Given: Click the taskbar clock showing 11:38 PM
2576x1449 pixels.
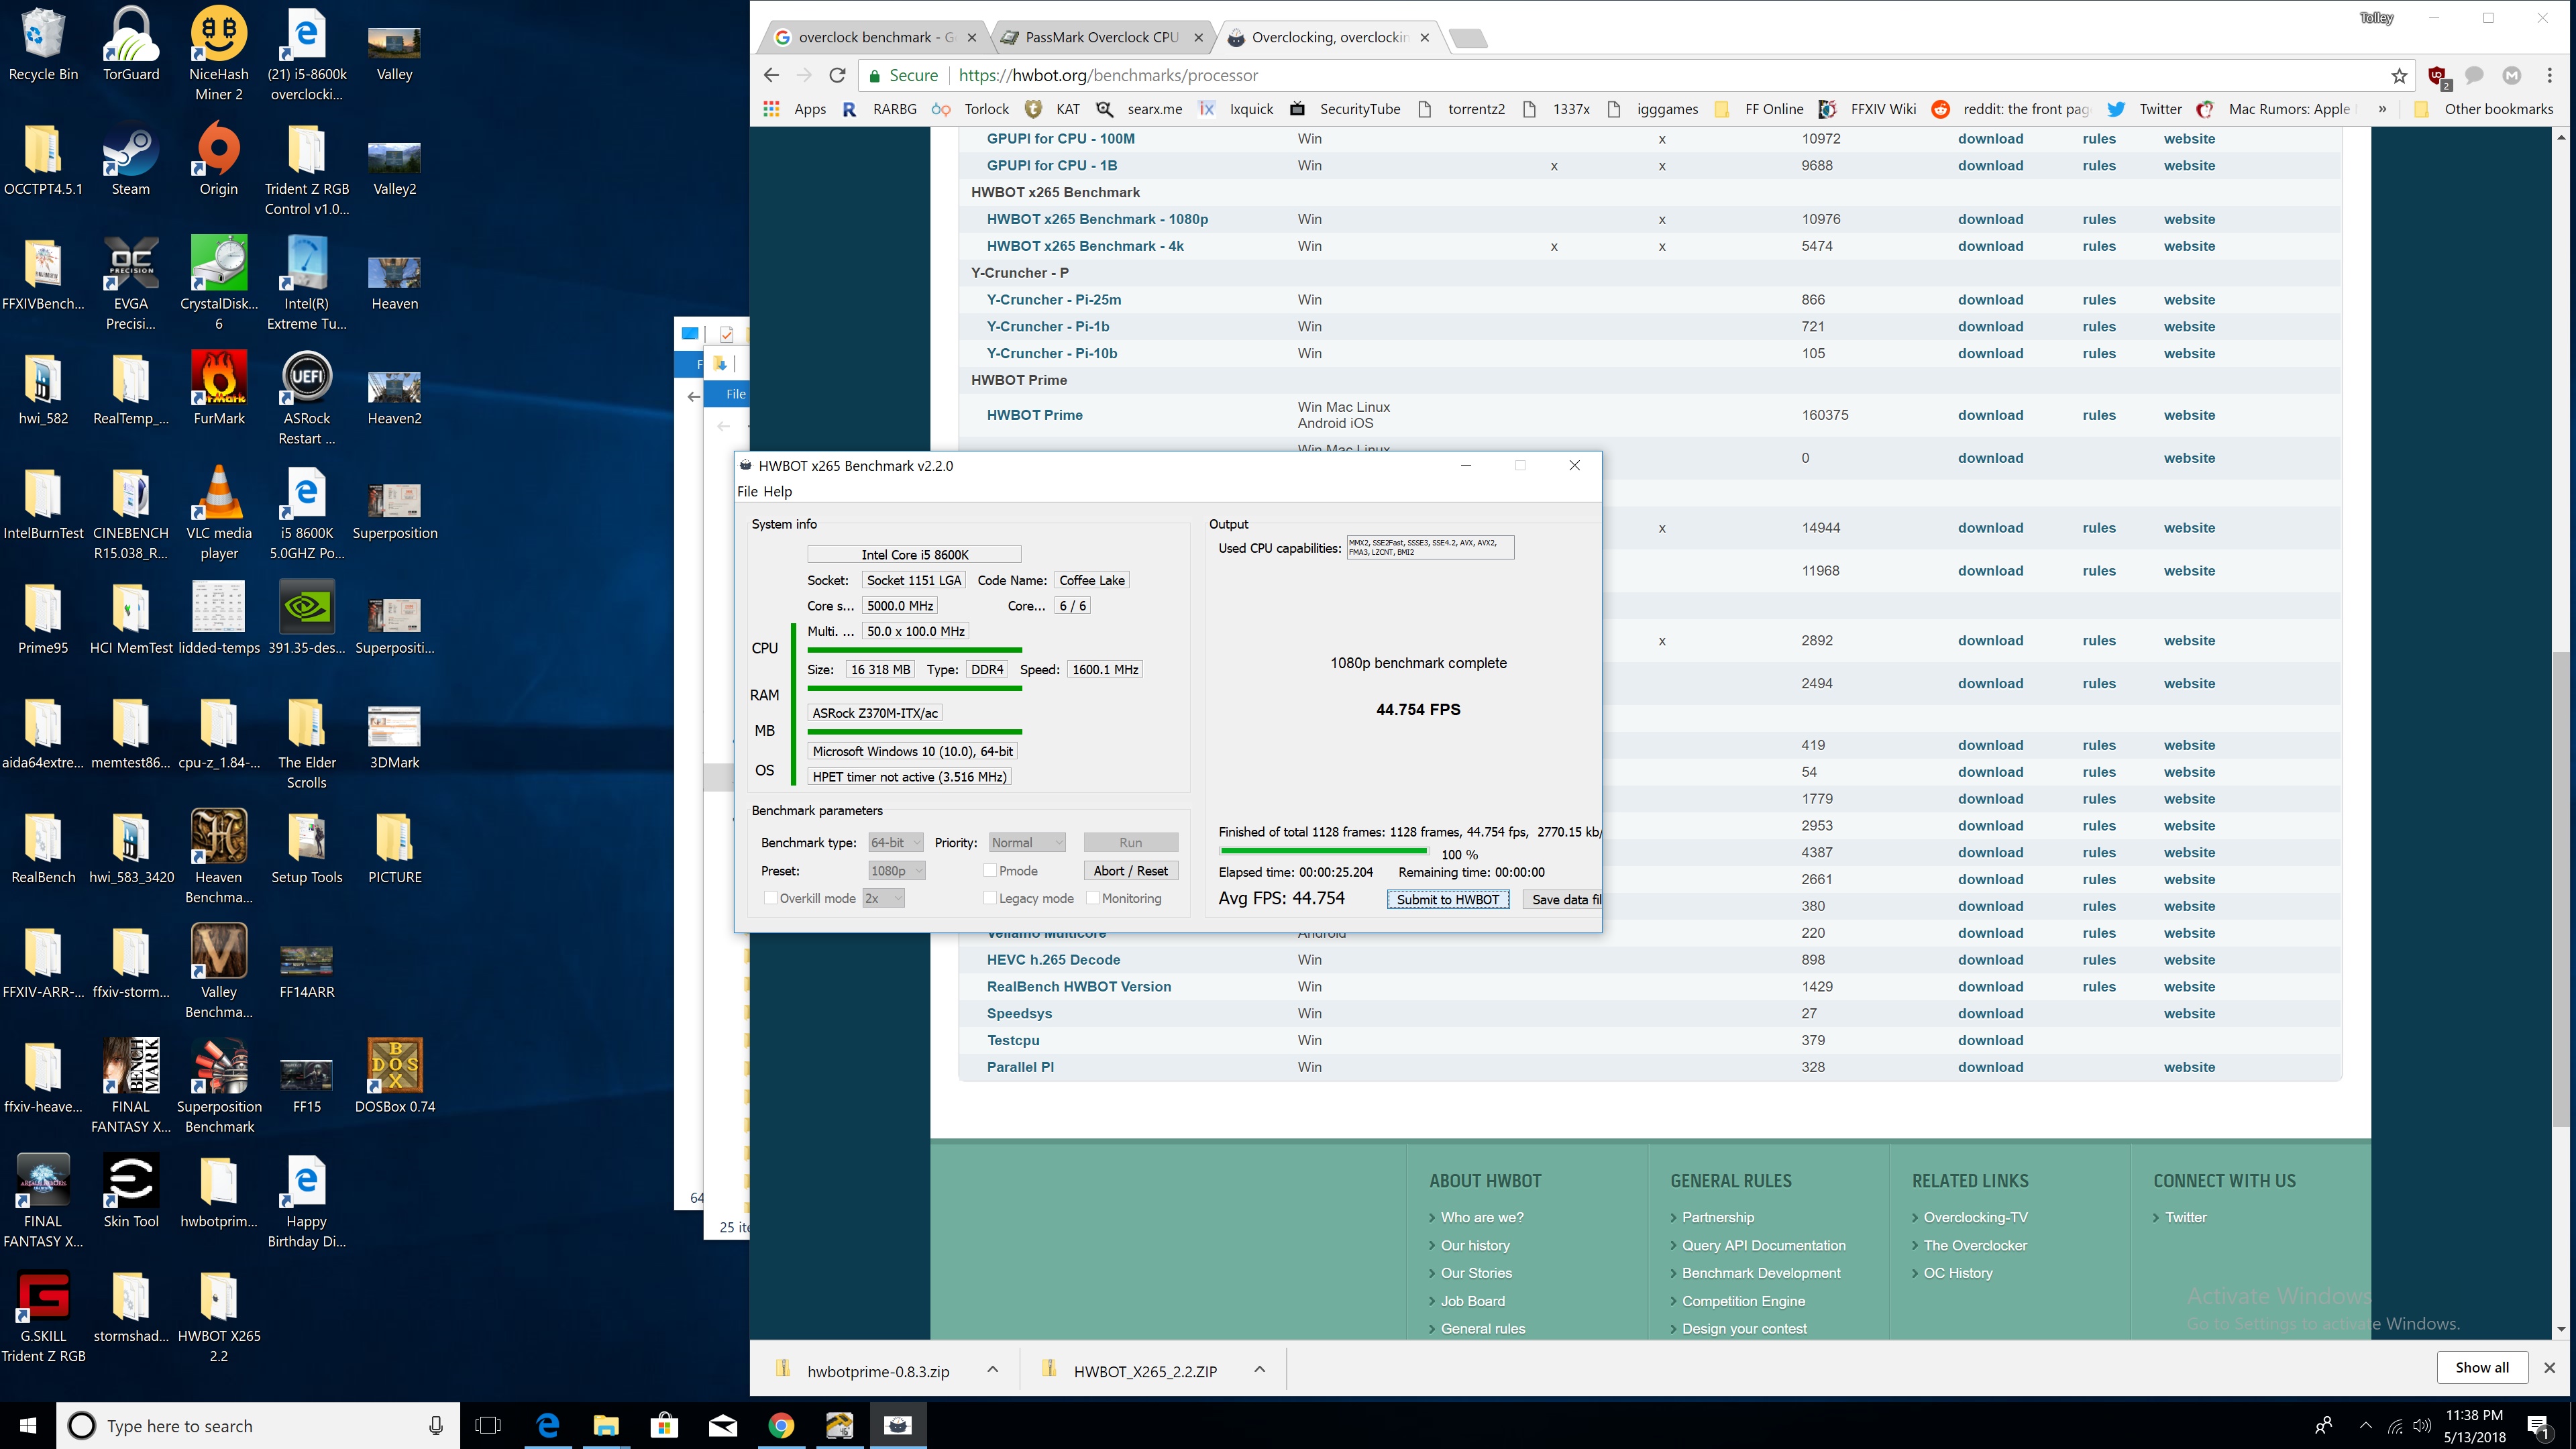Looking at the screenshot, I should (2474, 1425).
